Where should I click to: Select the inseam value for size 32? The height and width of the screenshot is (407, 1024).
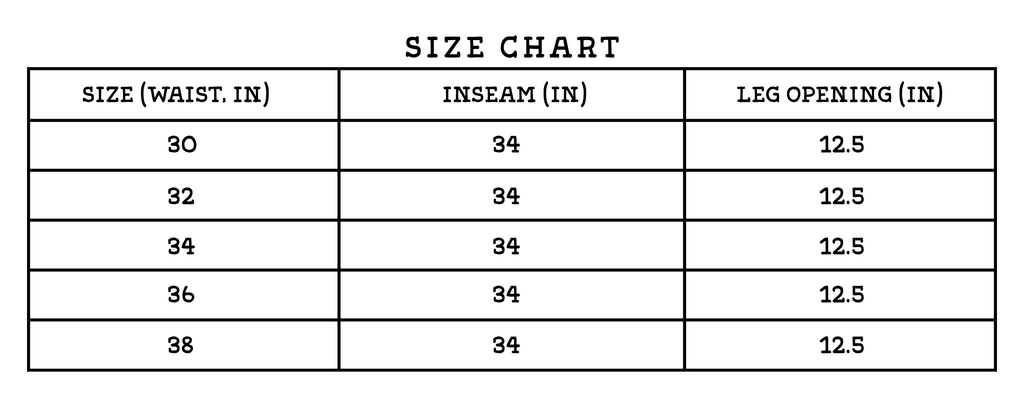pos(507,196)
